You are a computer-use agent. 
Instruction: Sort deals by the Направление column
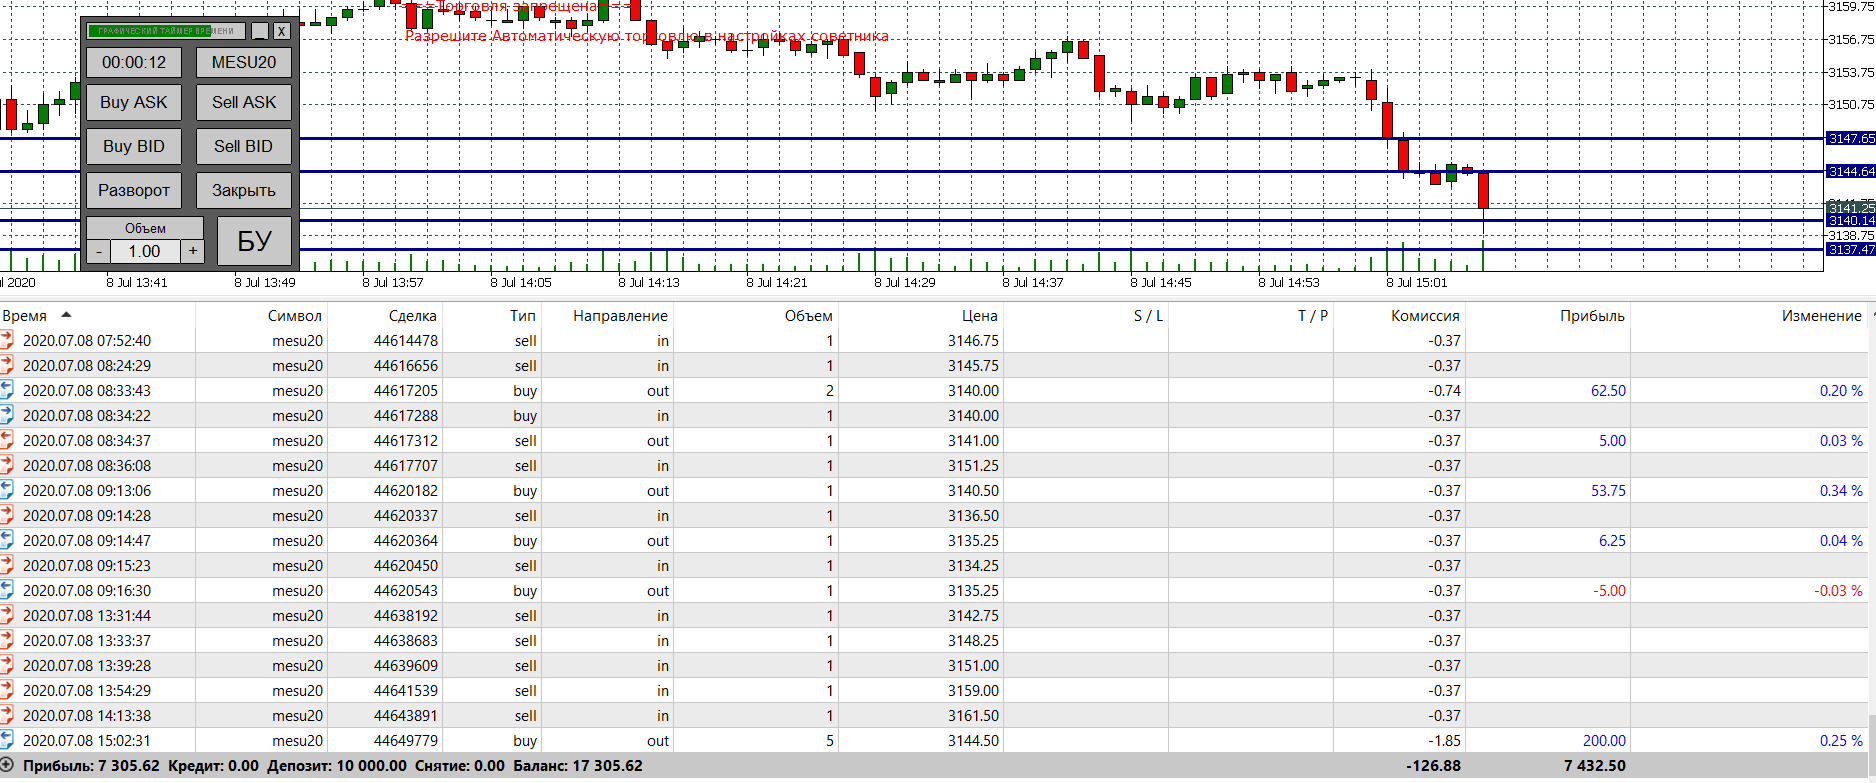[620, 316]
